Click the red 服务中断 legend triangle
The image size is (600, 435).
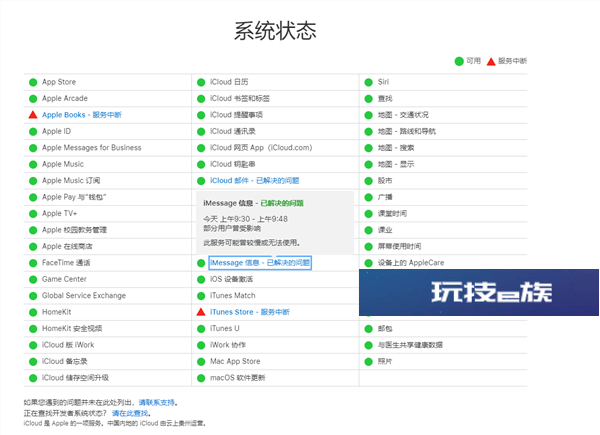tap(491, 61)
